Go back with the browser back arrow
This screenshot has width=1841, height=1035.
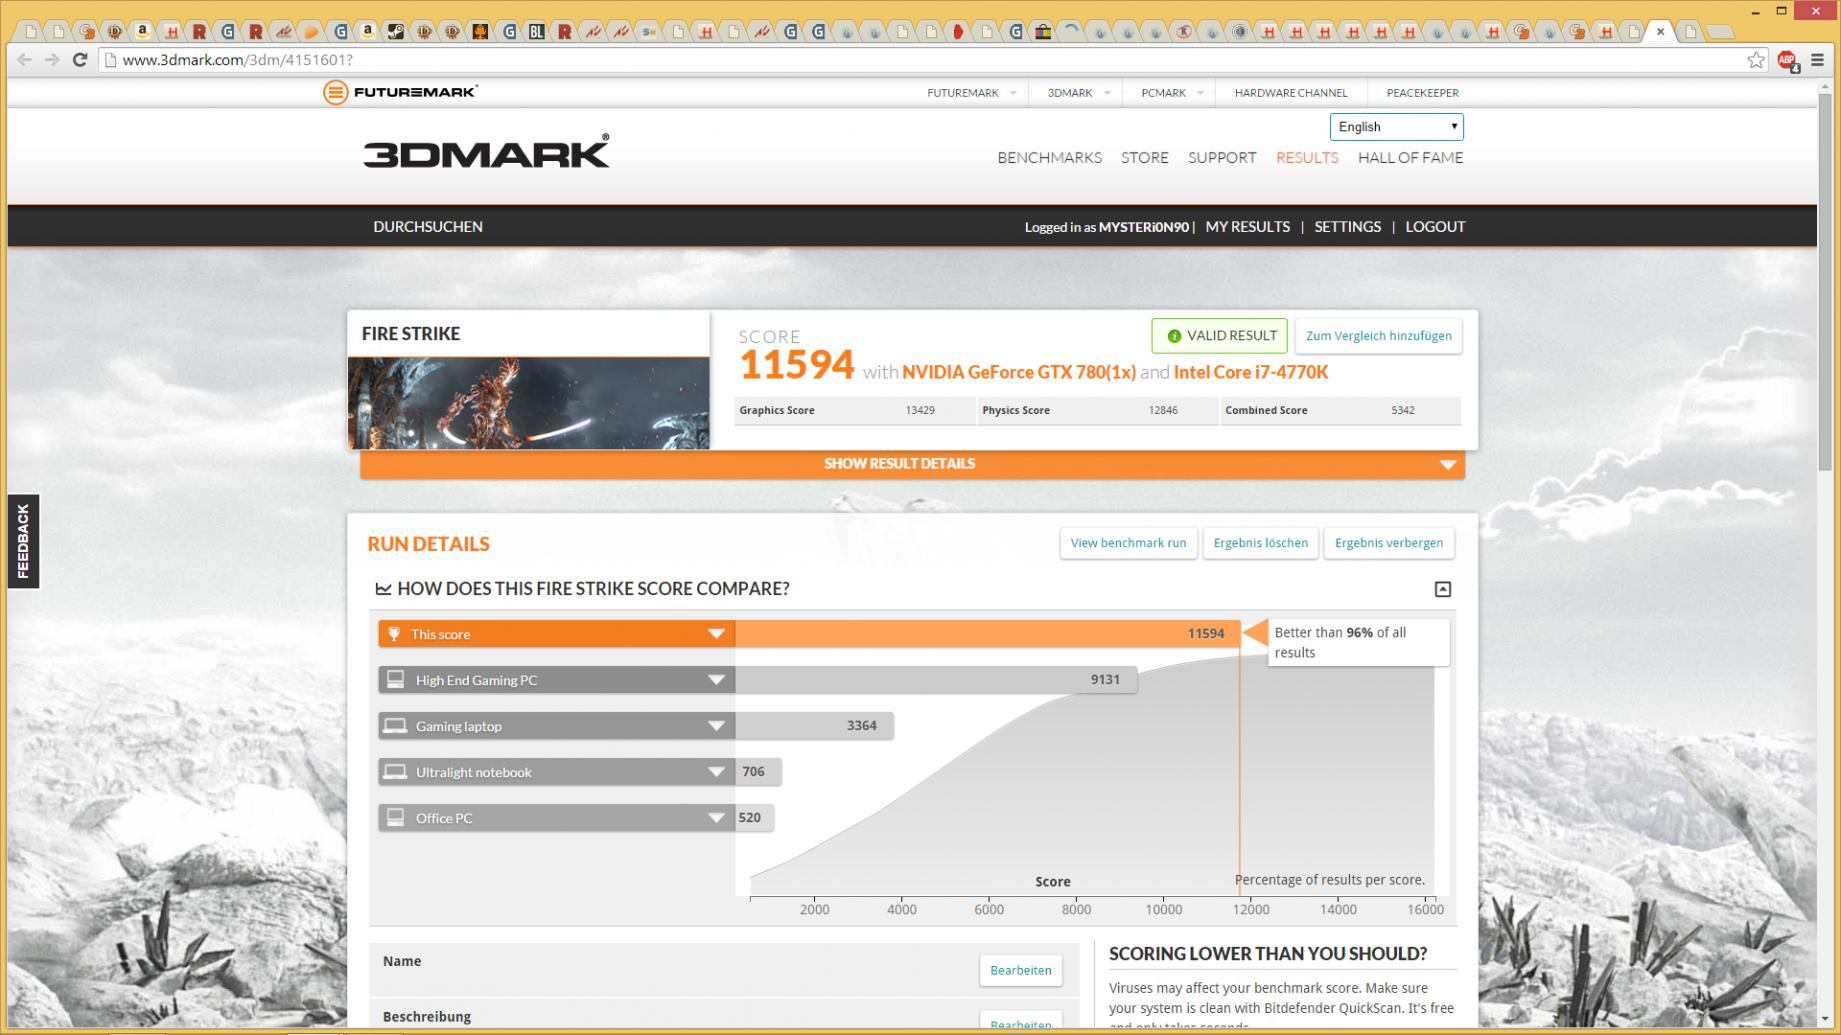26,60
